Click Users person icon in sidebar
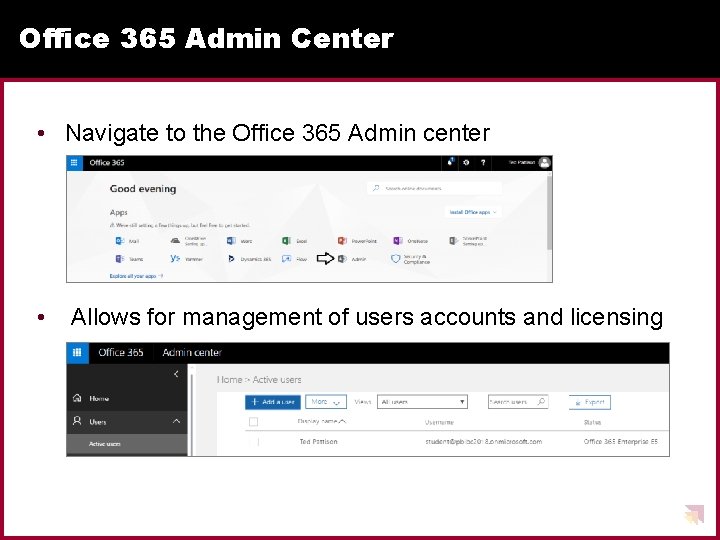Image resolution: width=720 pixels, height=540 pixels. tap(77, 421)
